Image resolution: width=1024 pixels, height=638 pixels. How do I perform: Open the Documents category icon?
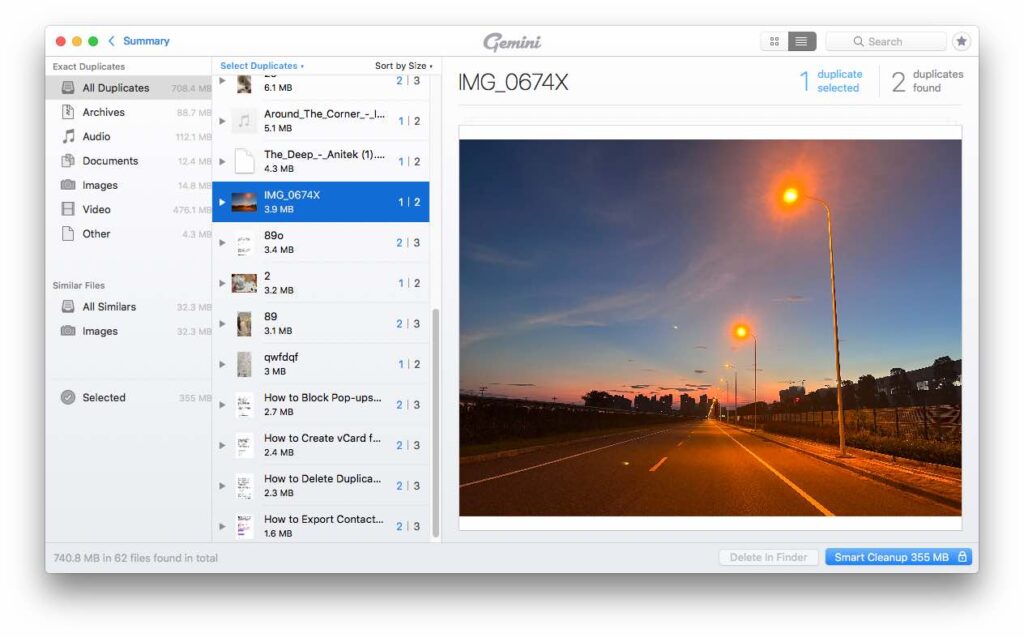tap(68, 161)
